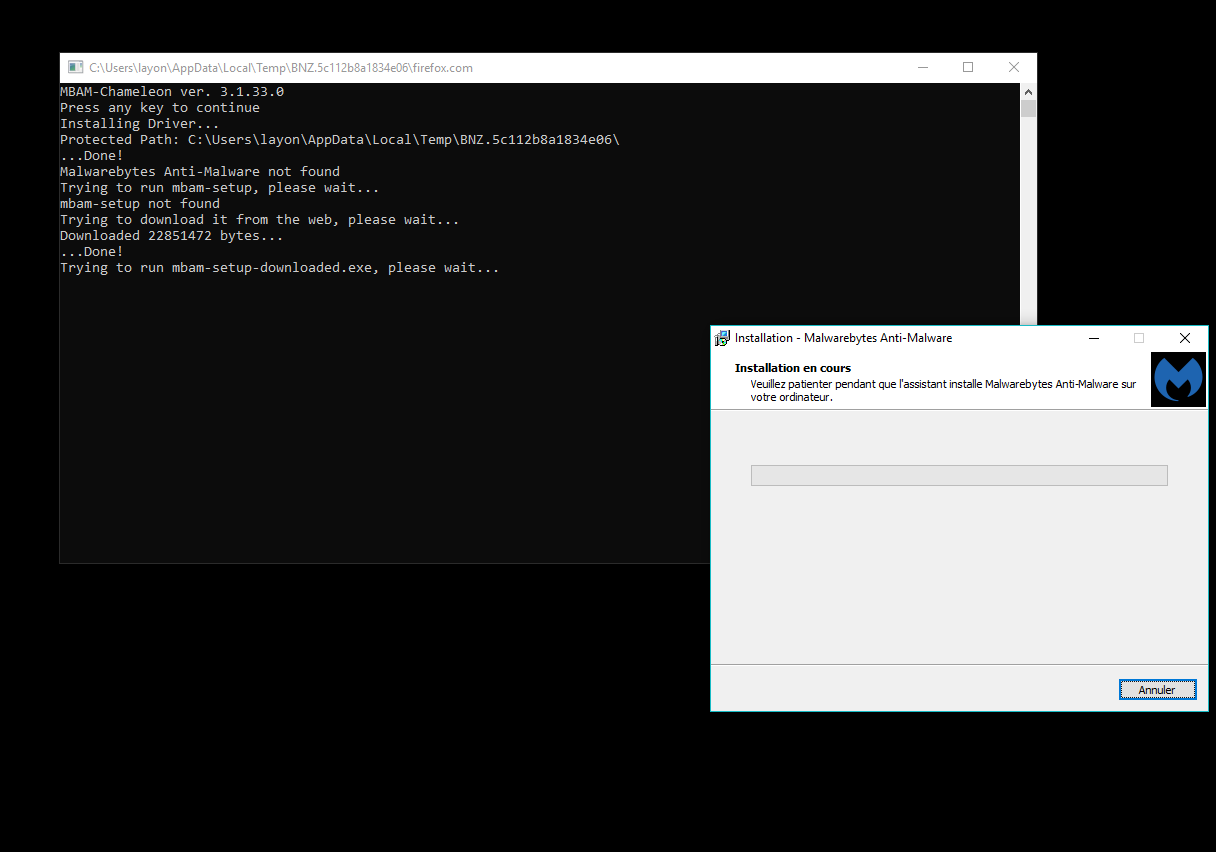Close the firefox.com console window

click(1014, 68)
